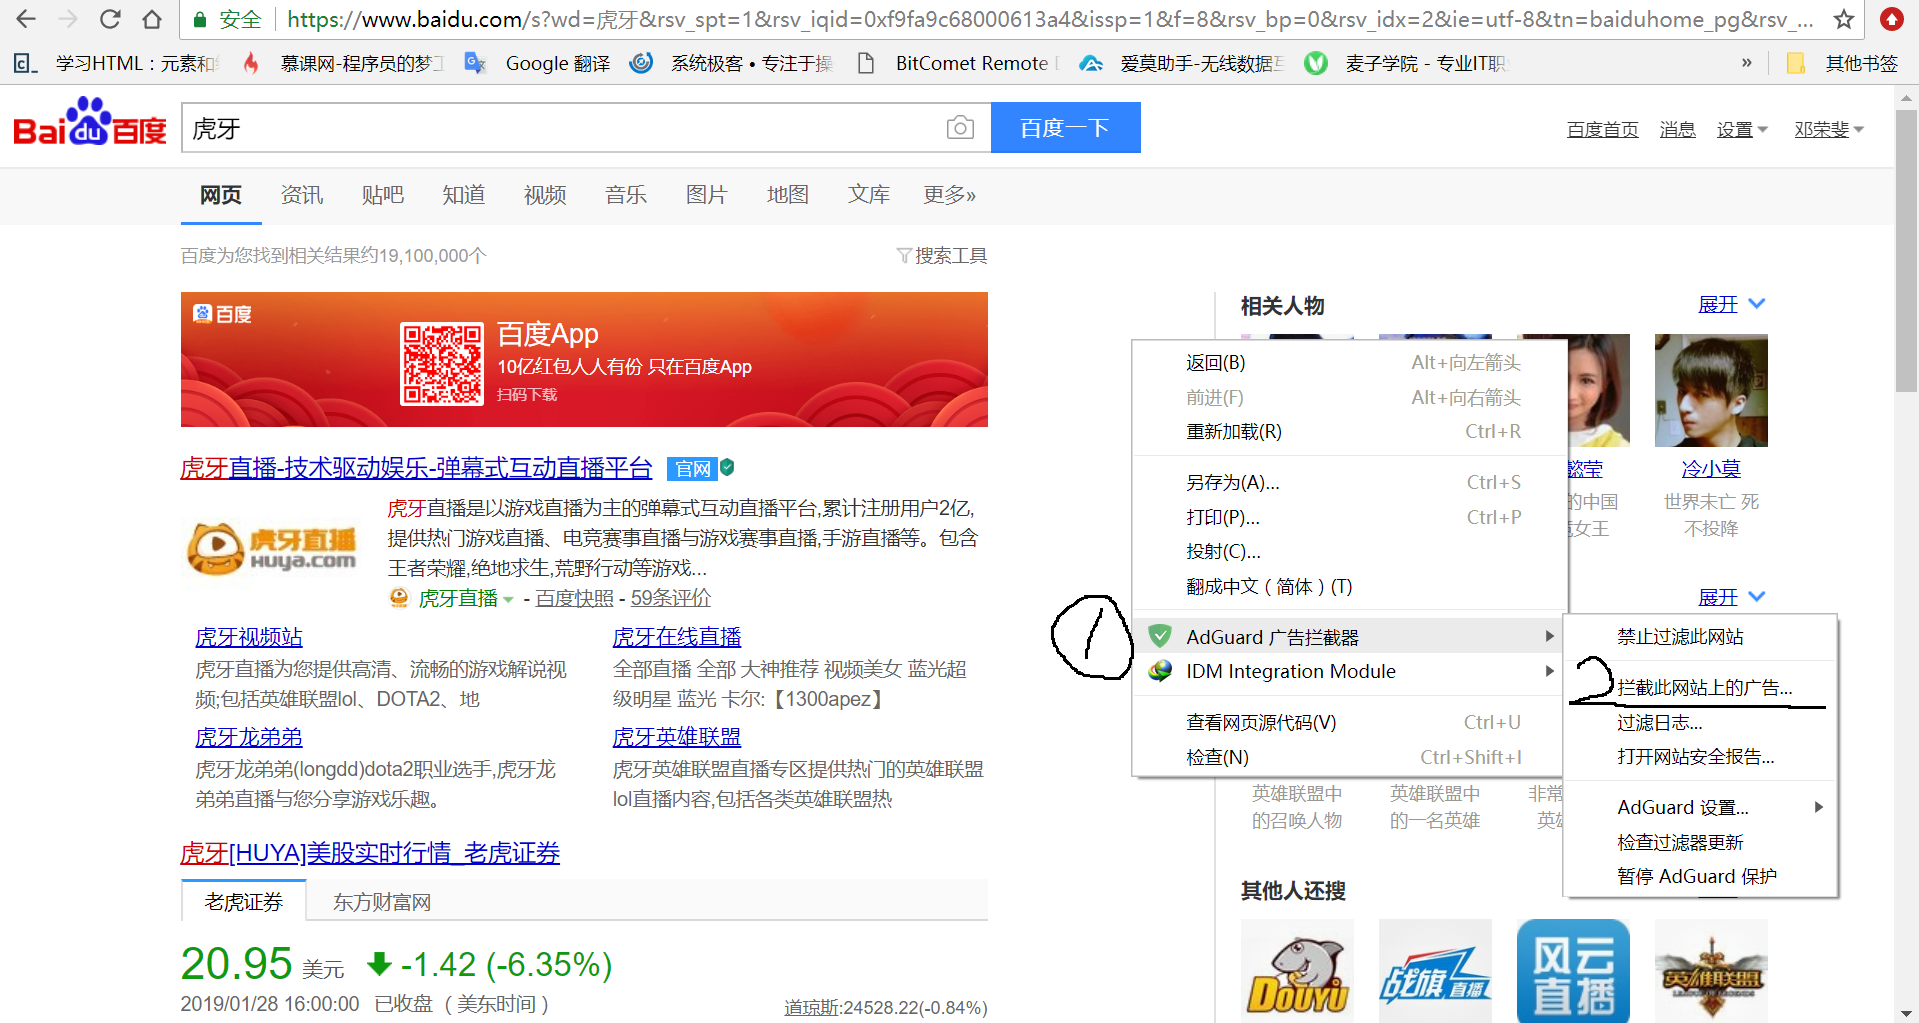Viewport: 1919px width, 1023px height.
Task: Go to the browser home page icon
Action: tap(152, 19)
